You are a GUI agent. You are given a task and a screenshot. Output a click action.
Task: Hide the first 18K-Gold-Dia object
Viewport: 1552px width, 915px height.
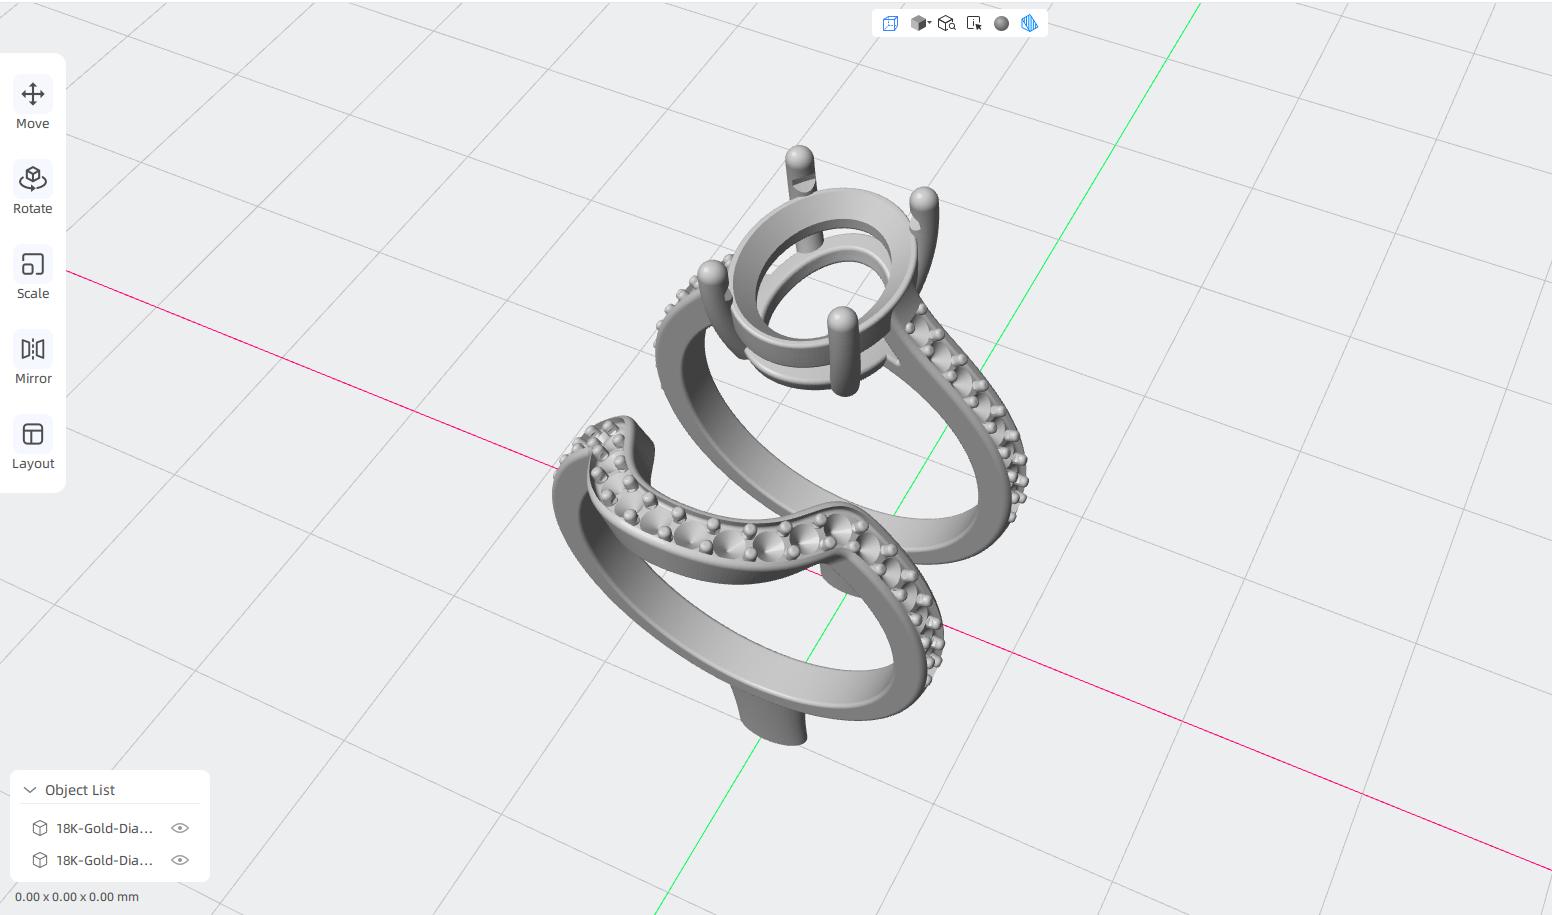click(x=180, y=828)
